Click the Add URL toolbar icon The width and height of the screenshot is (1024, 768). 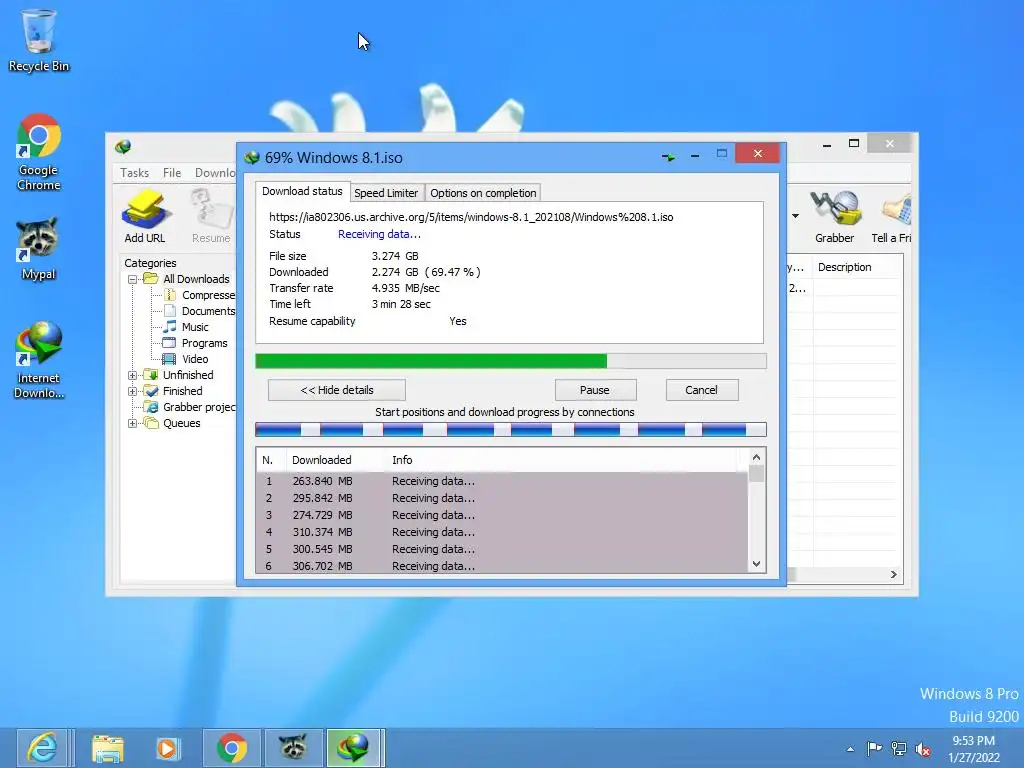145,216
